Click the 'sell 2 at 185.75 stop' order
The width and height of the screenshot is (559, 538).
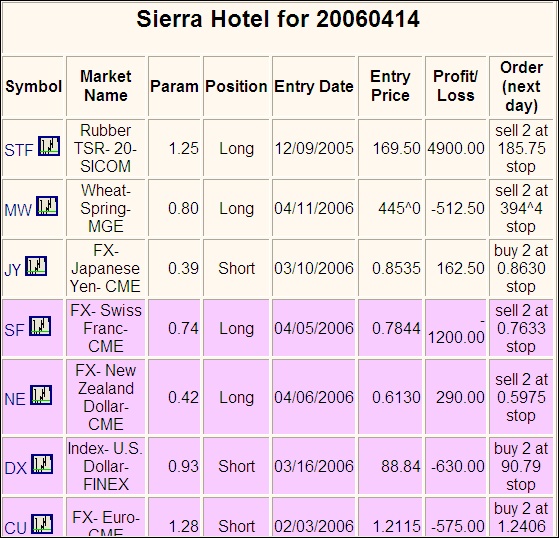click(x=521, y=149)
